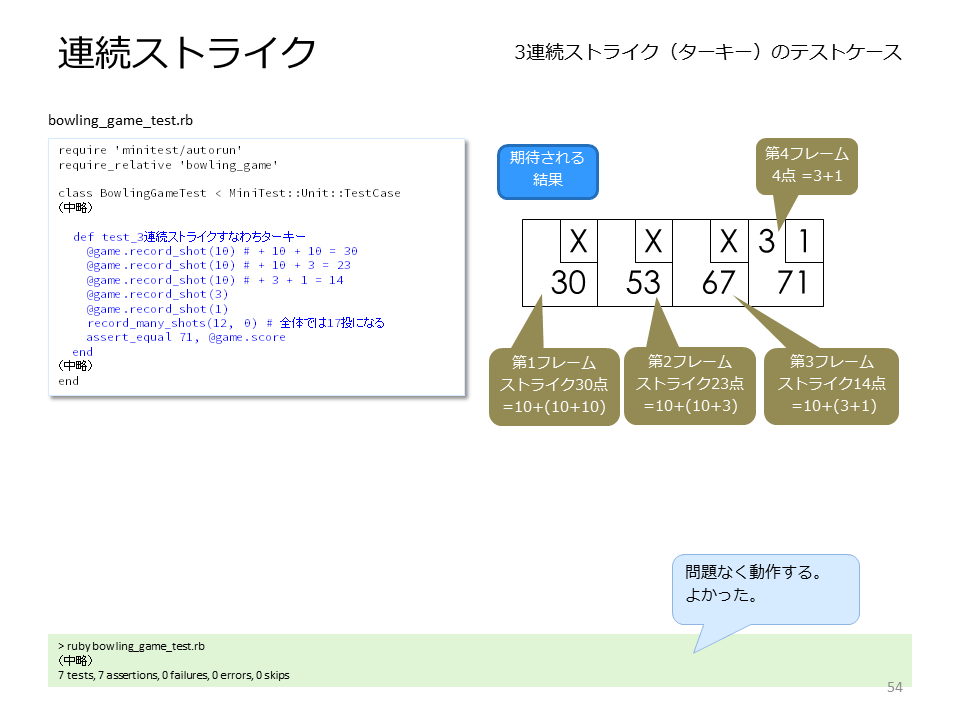The height and width of the screenshot is (720, 960).
Task: Click the 問題なく動作する speech bubble
Action: (765, 589)
